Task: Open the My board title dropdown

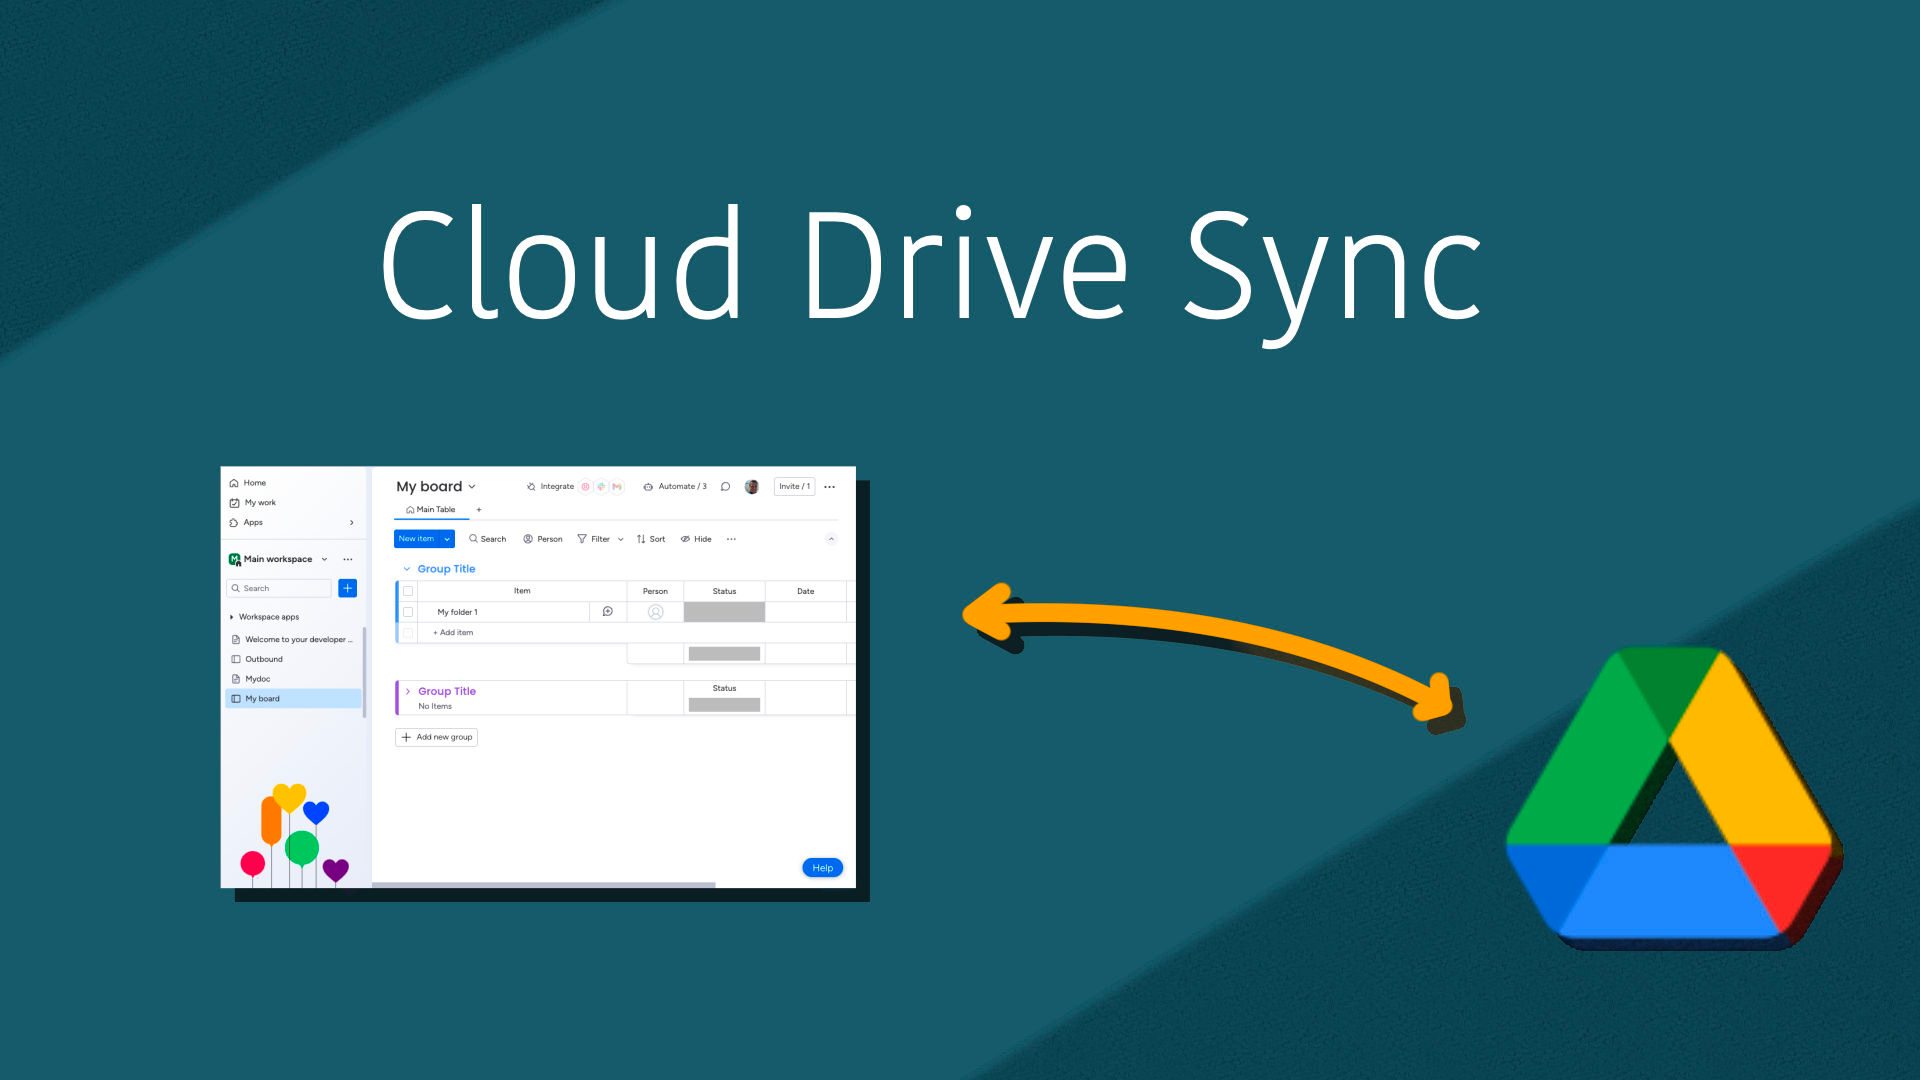Action: click(472, 487)
